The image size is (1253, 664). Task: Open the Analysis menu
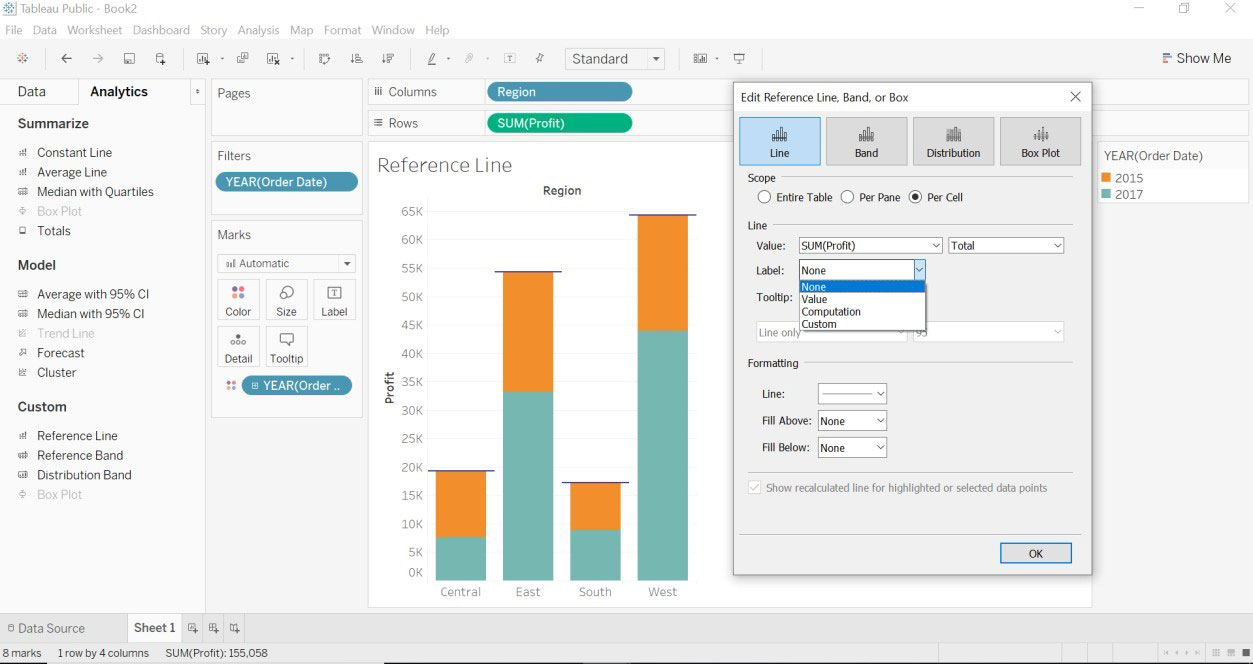tap(258, 30)
